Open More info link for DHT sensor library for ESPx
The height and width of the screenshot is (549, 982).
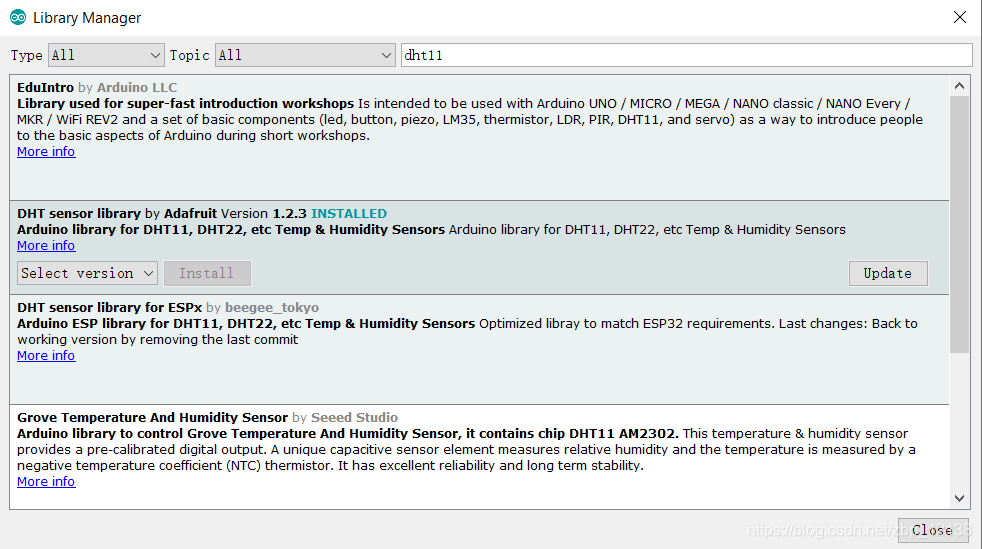coord(46,356)
